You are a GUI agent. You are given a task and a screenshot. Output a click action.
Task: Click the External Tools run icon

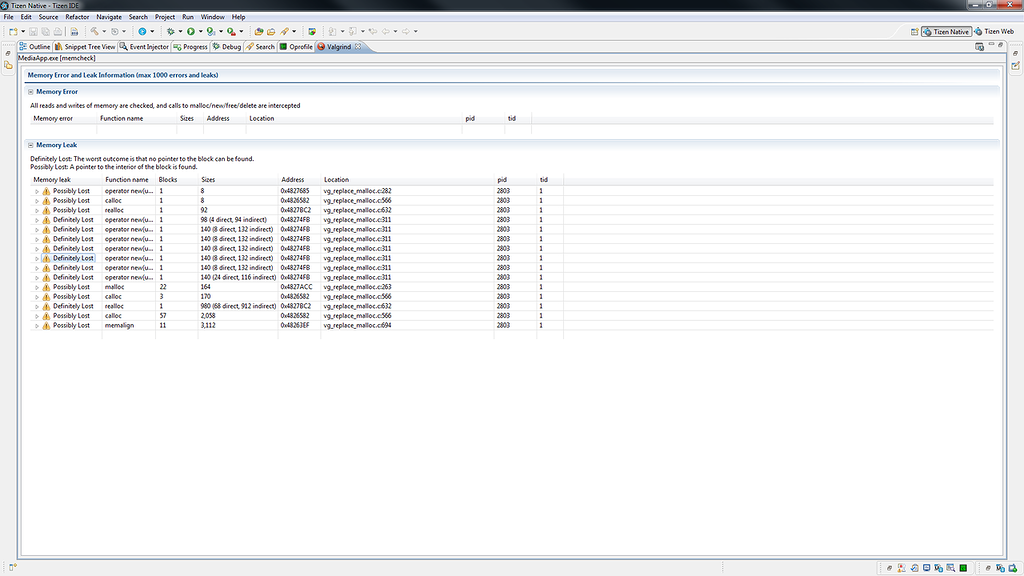[x=231, y=31]
